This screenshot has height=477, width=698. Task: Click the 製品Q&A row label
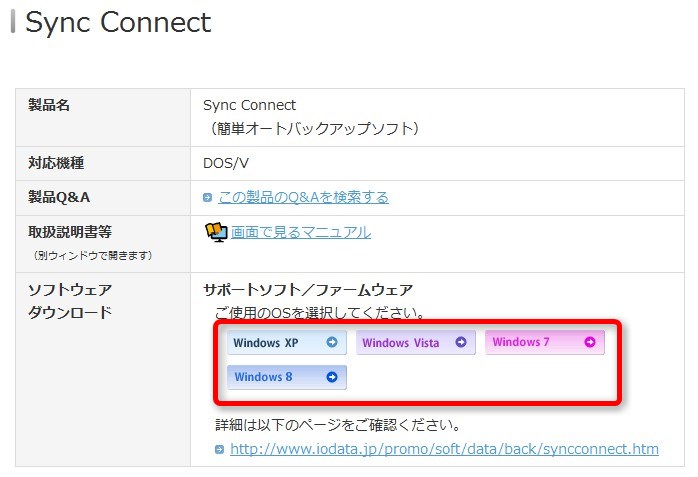(59, 197)
